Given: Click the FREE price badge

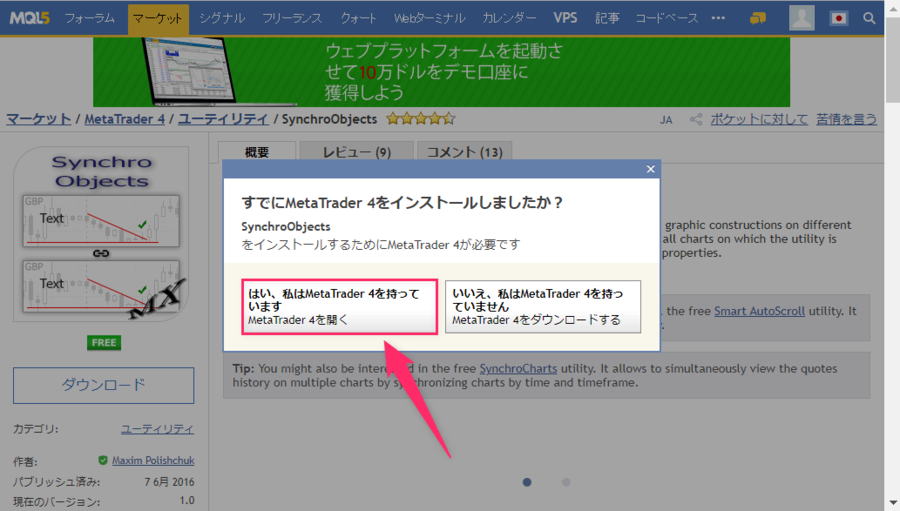Looking at the screenshot, I should pyautogui.click(x=104, y=343).
